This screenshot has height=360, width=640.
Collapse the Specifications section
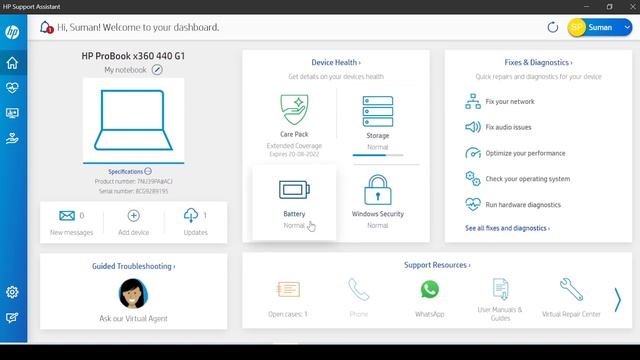pos(148,171)
